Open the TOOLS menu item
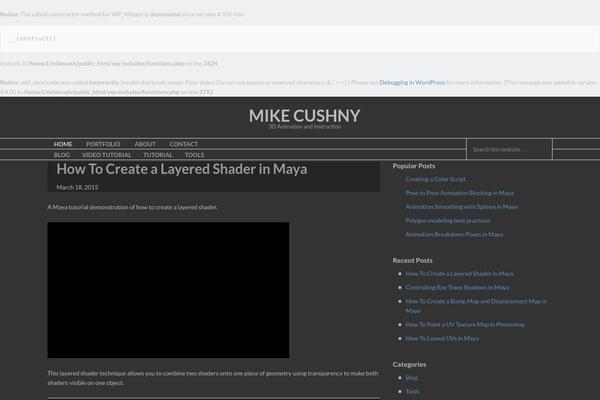Viewport: 600px width, 400px height. pyautogui.click(x=194, y=155)
